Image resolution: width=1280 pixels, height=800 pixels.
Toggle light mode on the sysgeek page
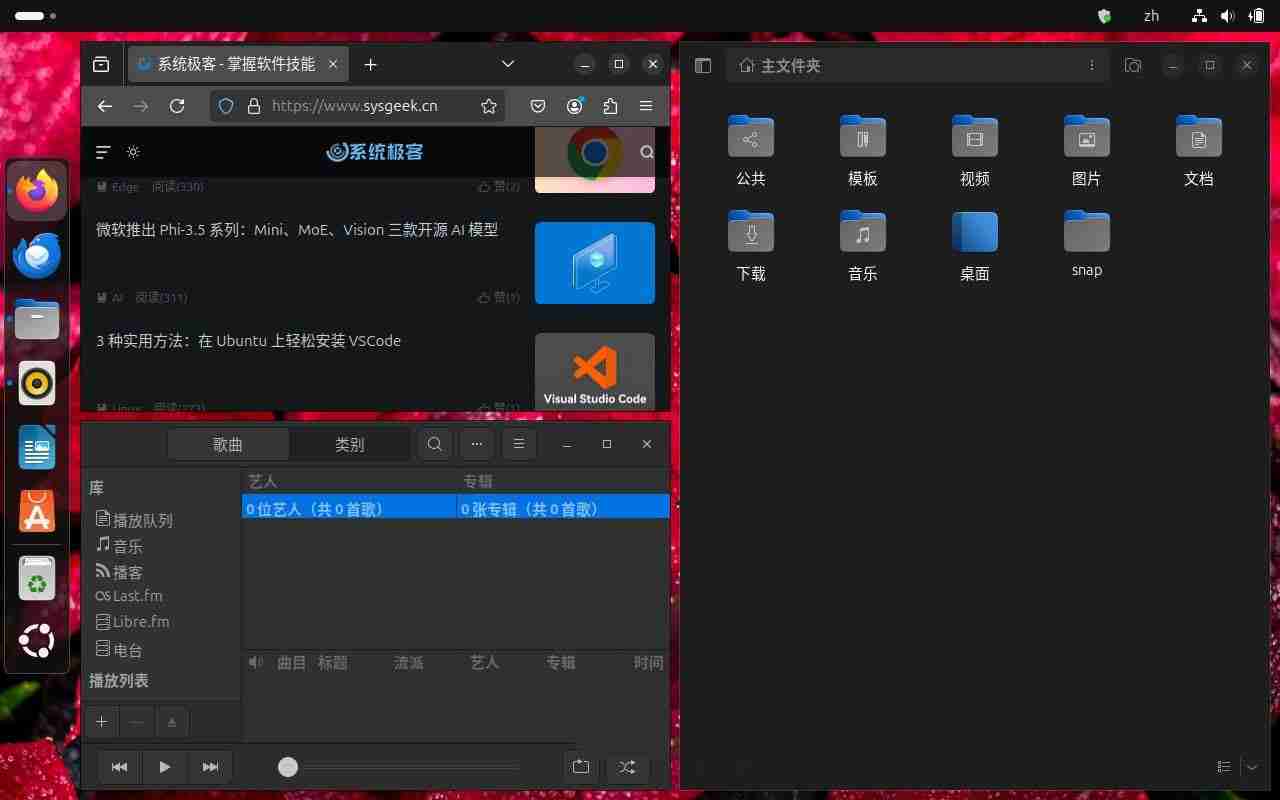134,152
